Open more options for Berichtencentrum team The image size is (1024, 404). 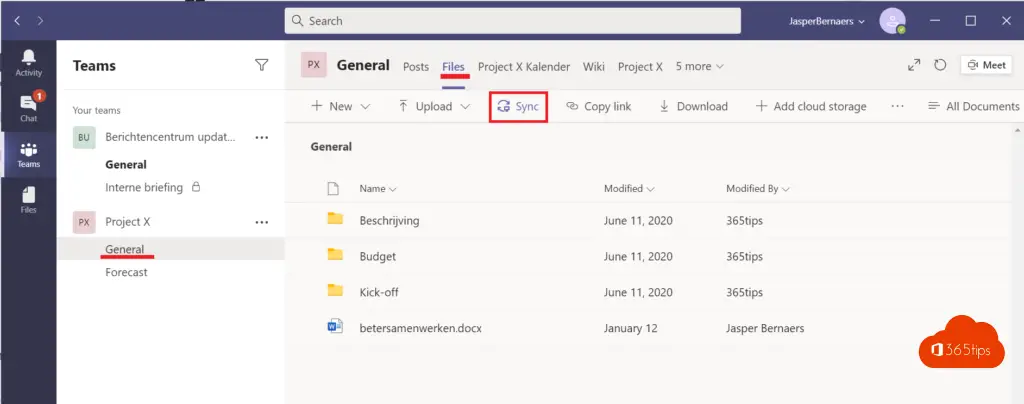262,138
